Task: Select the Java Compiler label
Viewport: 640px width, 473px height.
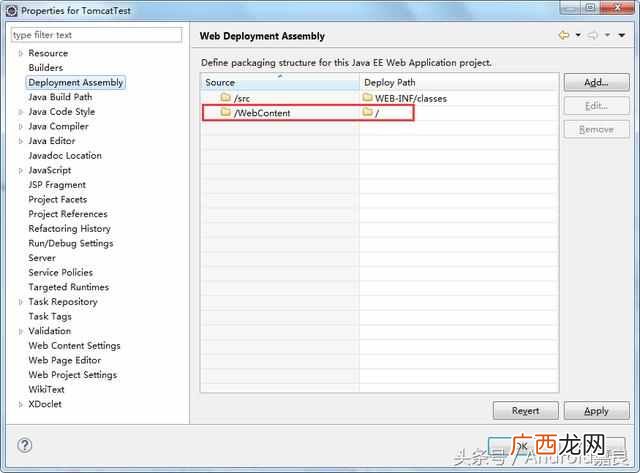Action: point(58,127)
